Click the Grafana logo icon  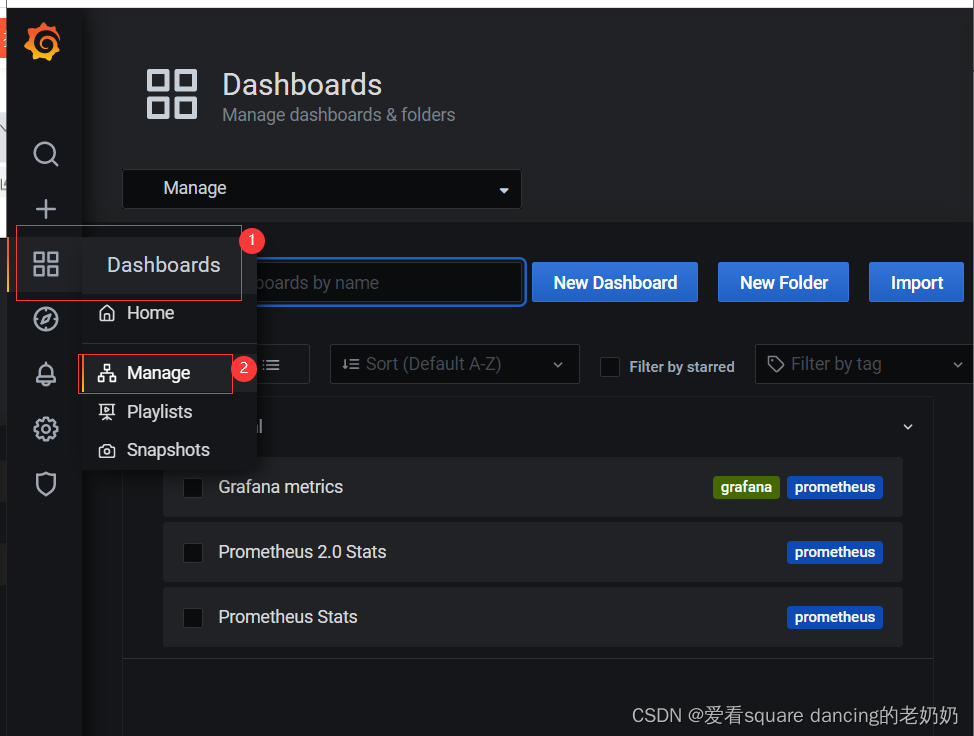[x=42, y=42]
